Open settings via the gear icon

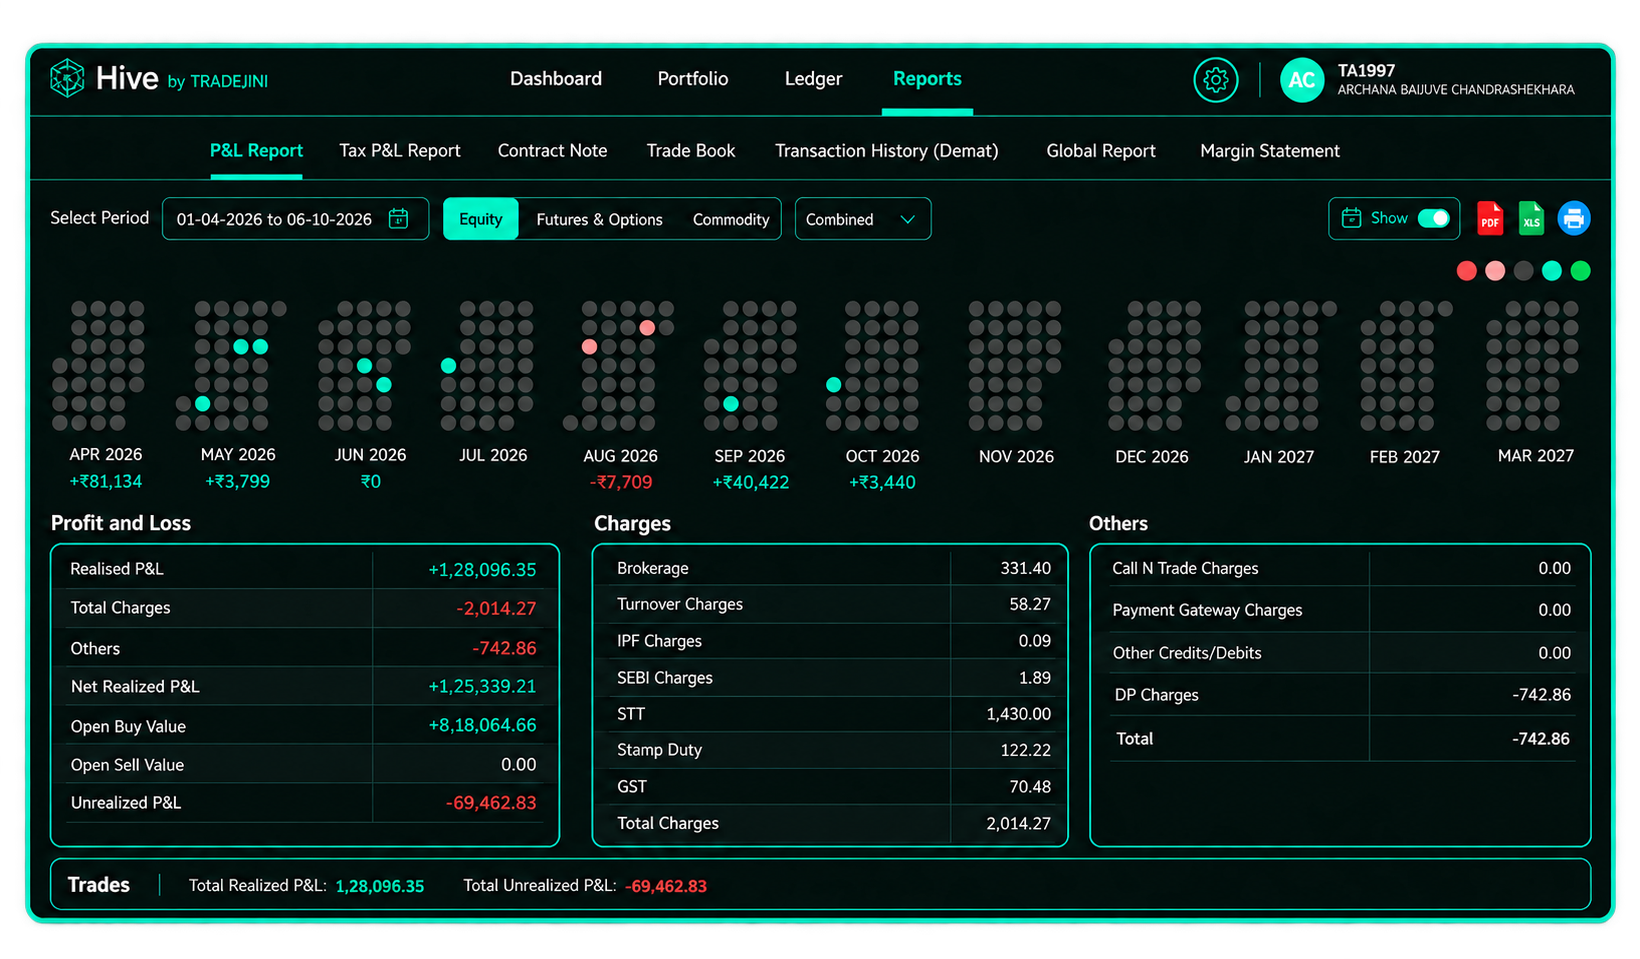(x=1216, y=80)
